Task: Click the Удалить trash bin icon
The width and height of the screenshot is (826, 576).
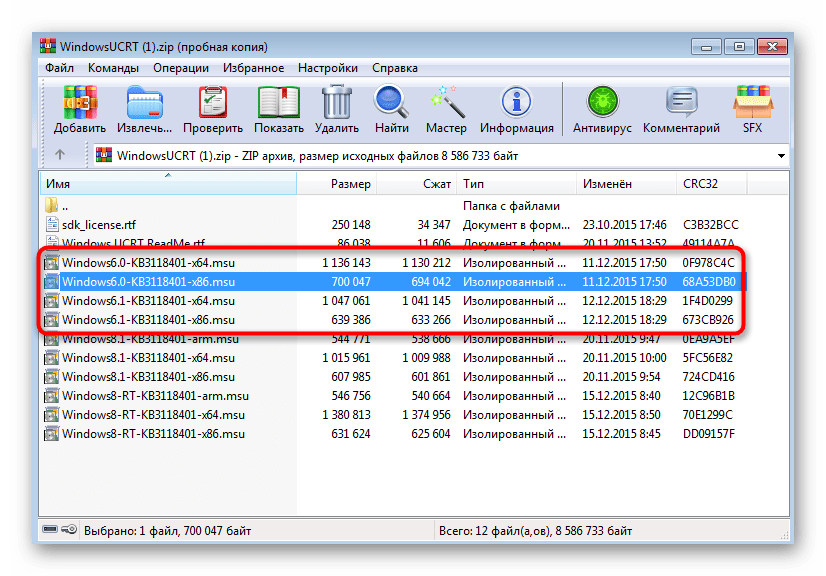Action: [337, 102]
